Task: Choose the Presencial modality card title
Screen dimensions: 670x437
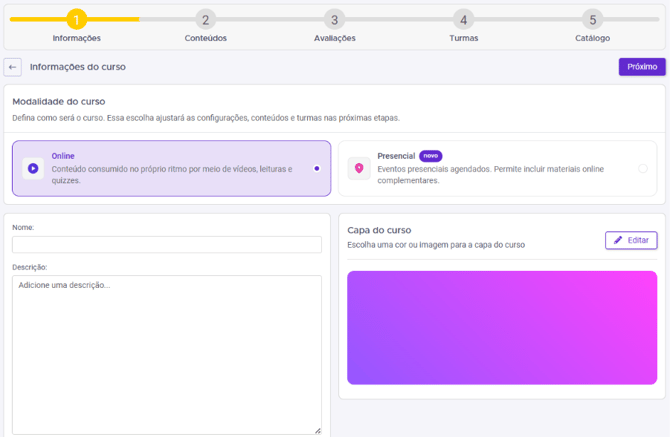Action: pos(396,156)
